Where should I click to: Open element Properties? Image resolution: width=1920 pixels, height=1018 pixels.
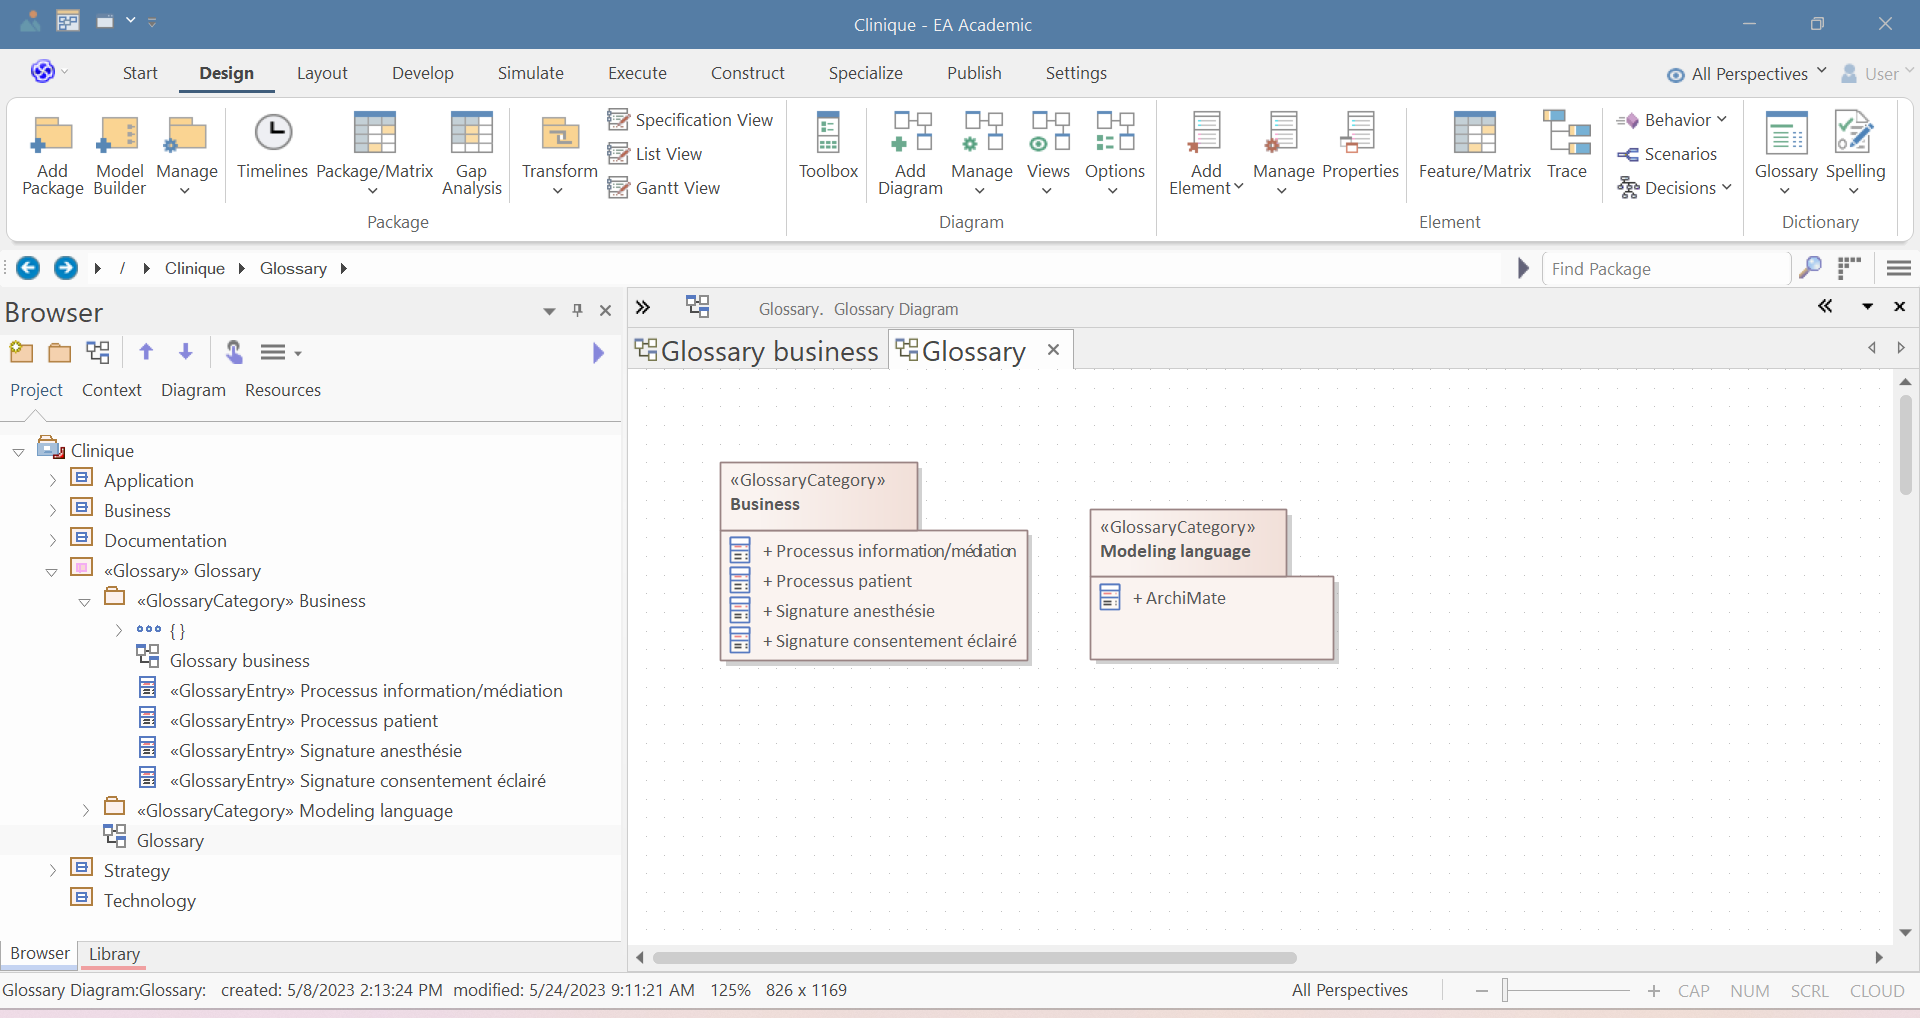tap(1360, 146)
